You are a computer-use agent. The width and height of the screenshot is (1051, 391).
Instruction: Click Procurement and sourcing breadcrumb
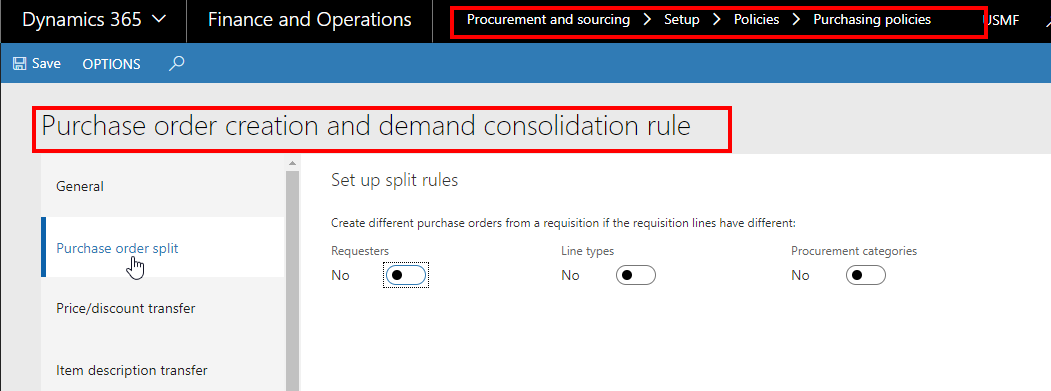pos(548,19)
